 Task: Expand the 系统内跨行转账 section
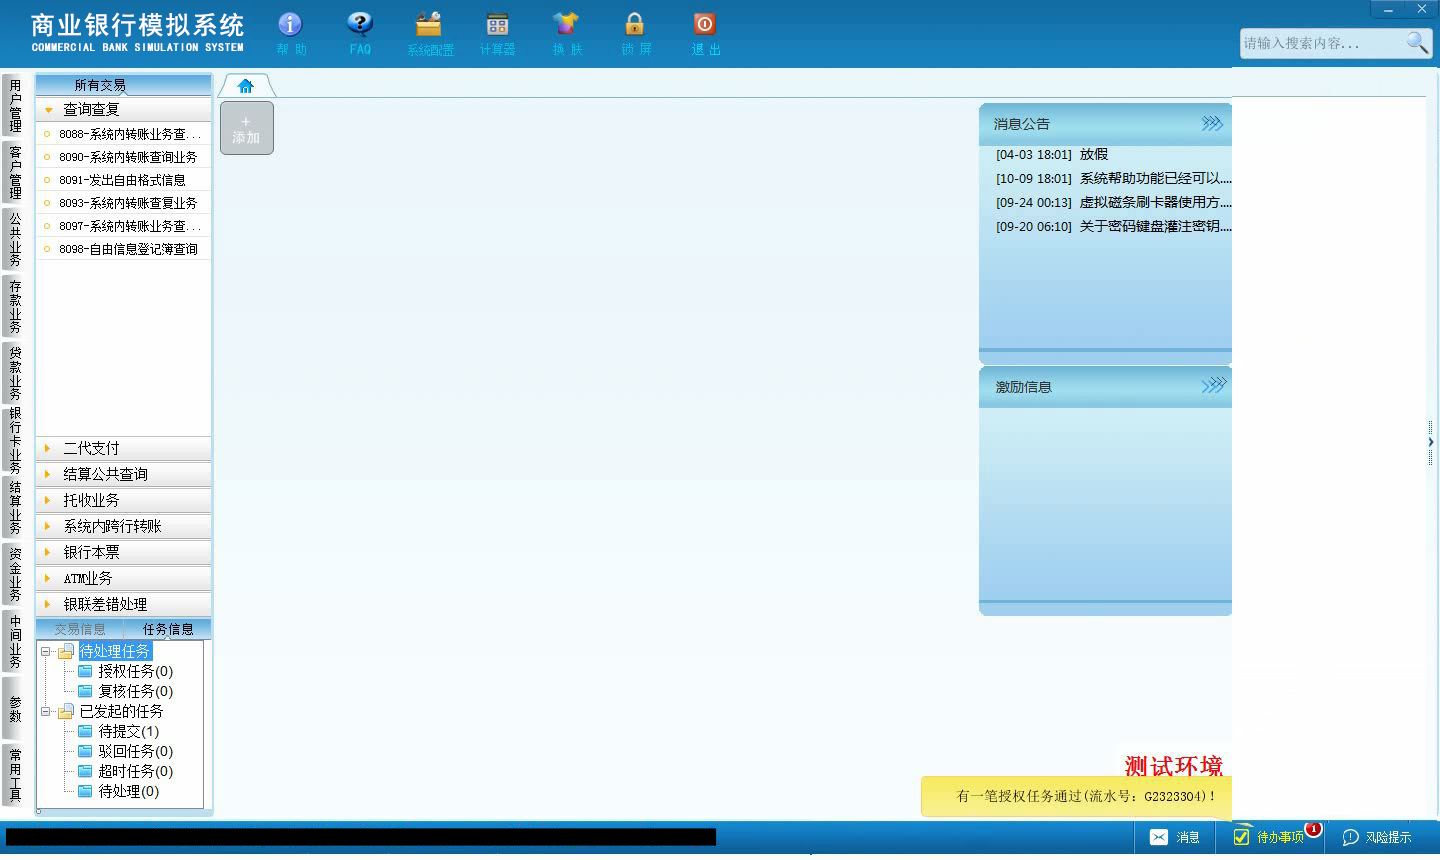(124, 526)
